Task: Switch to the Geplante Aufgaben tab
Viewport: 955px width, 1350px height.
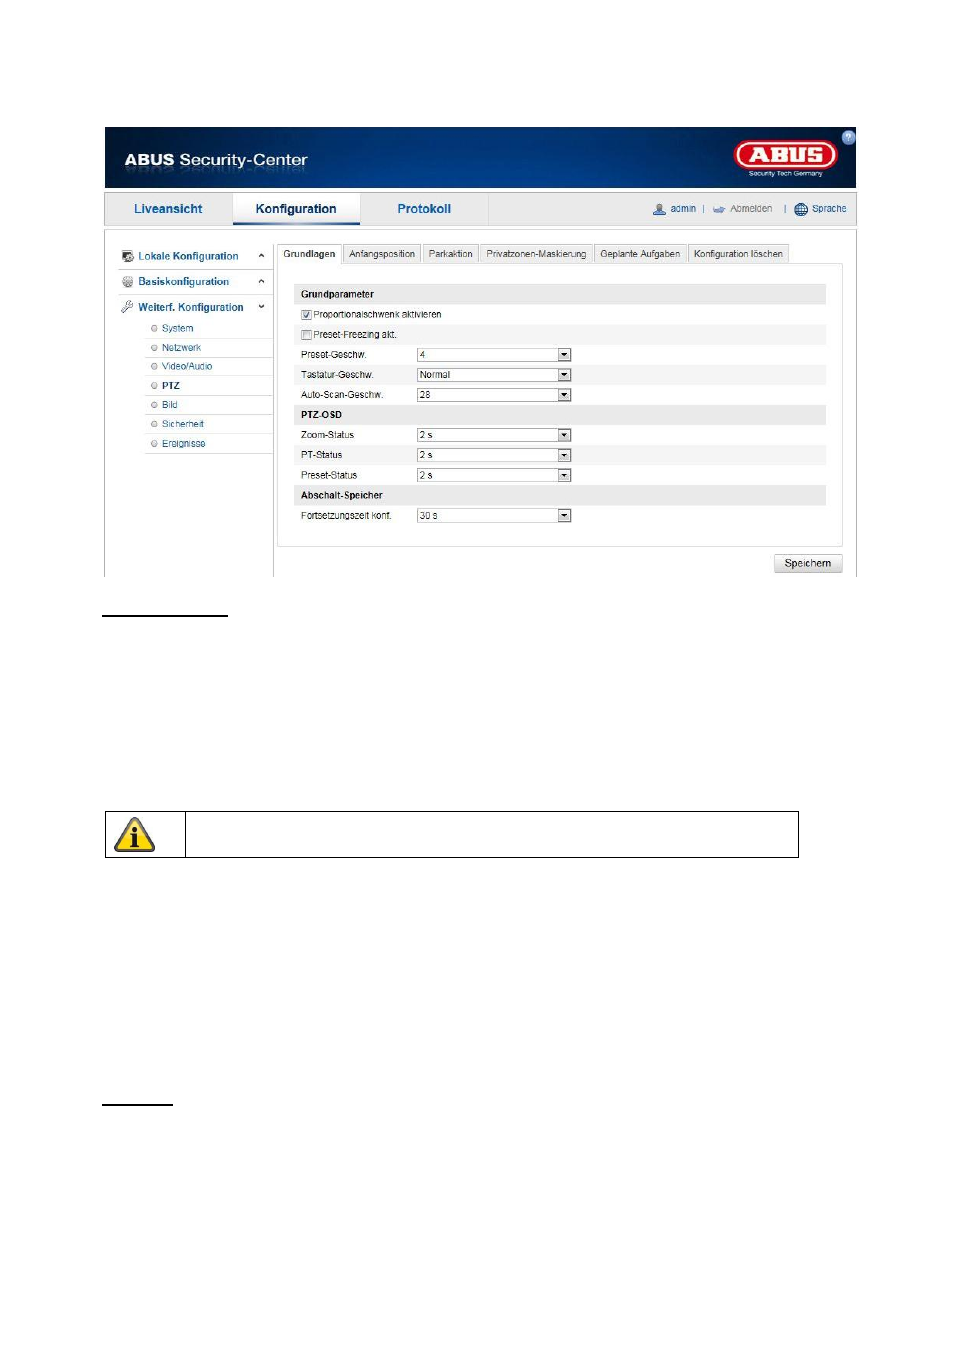Action: point(640,254)
